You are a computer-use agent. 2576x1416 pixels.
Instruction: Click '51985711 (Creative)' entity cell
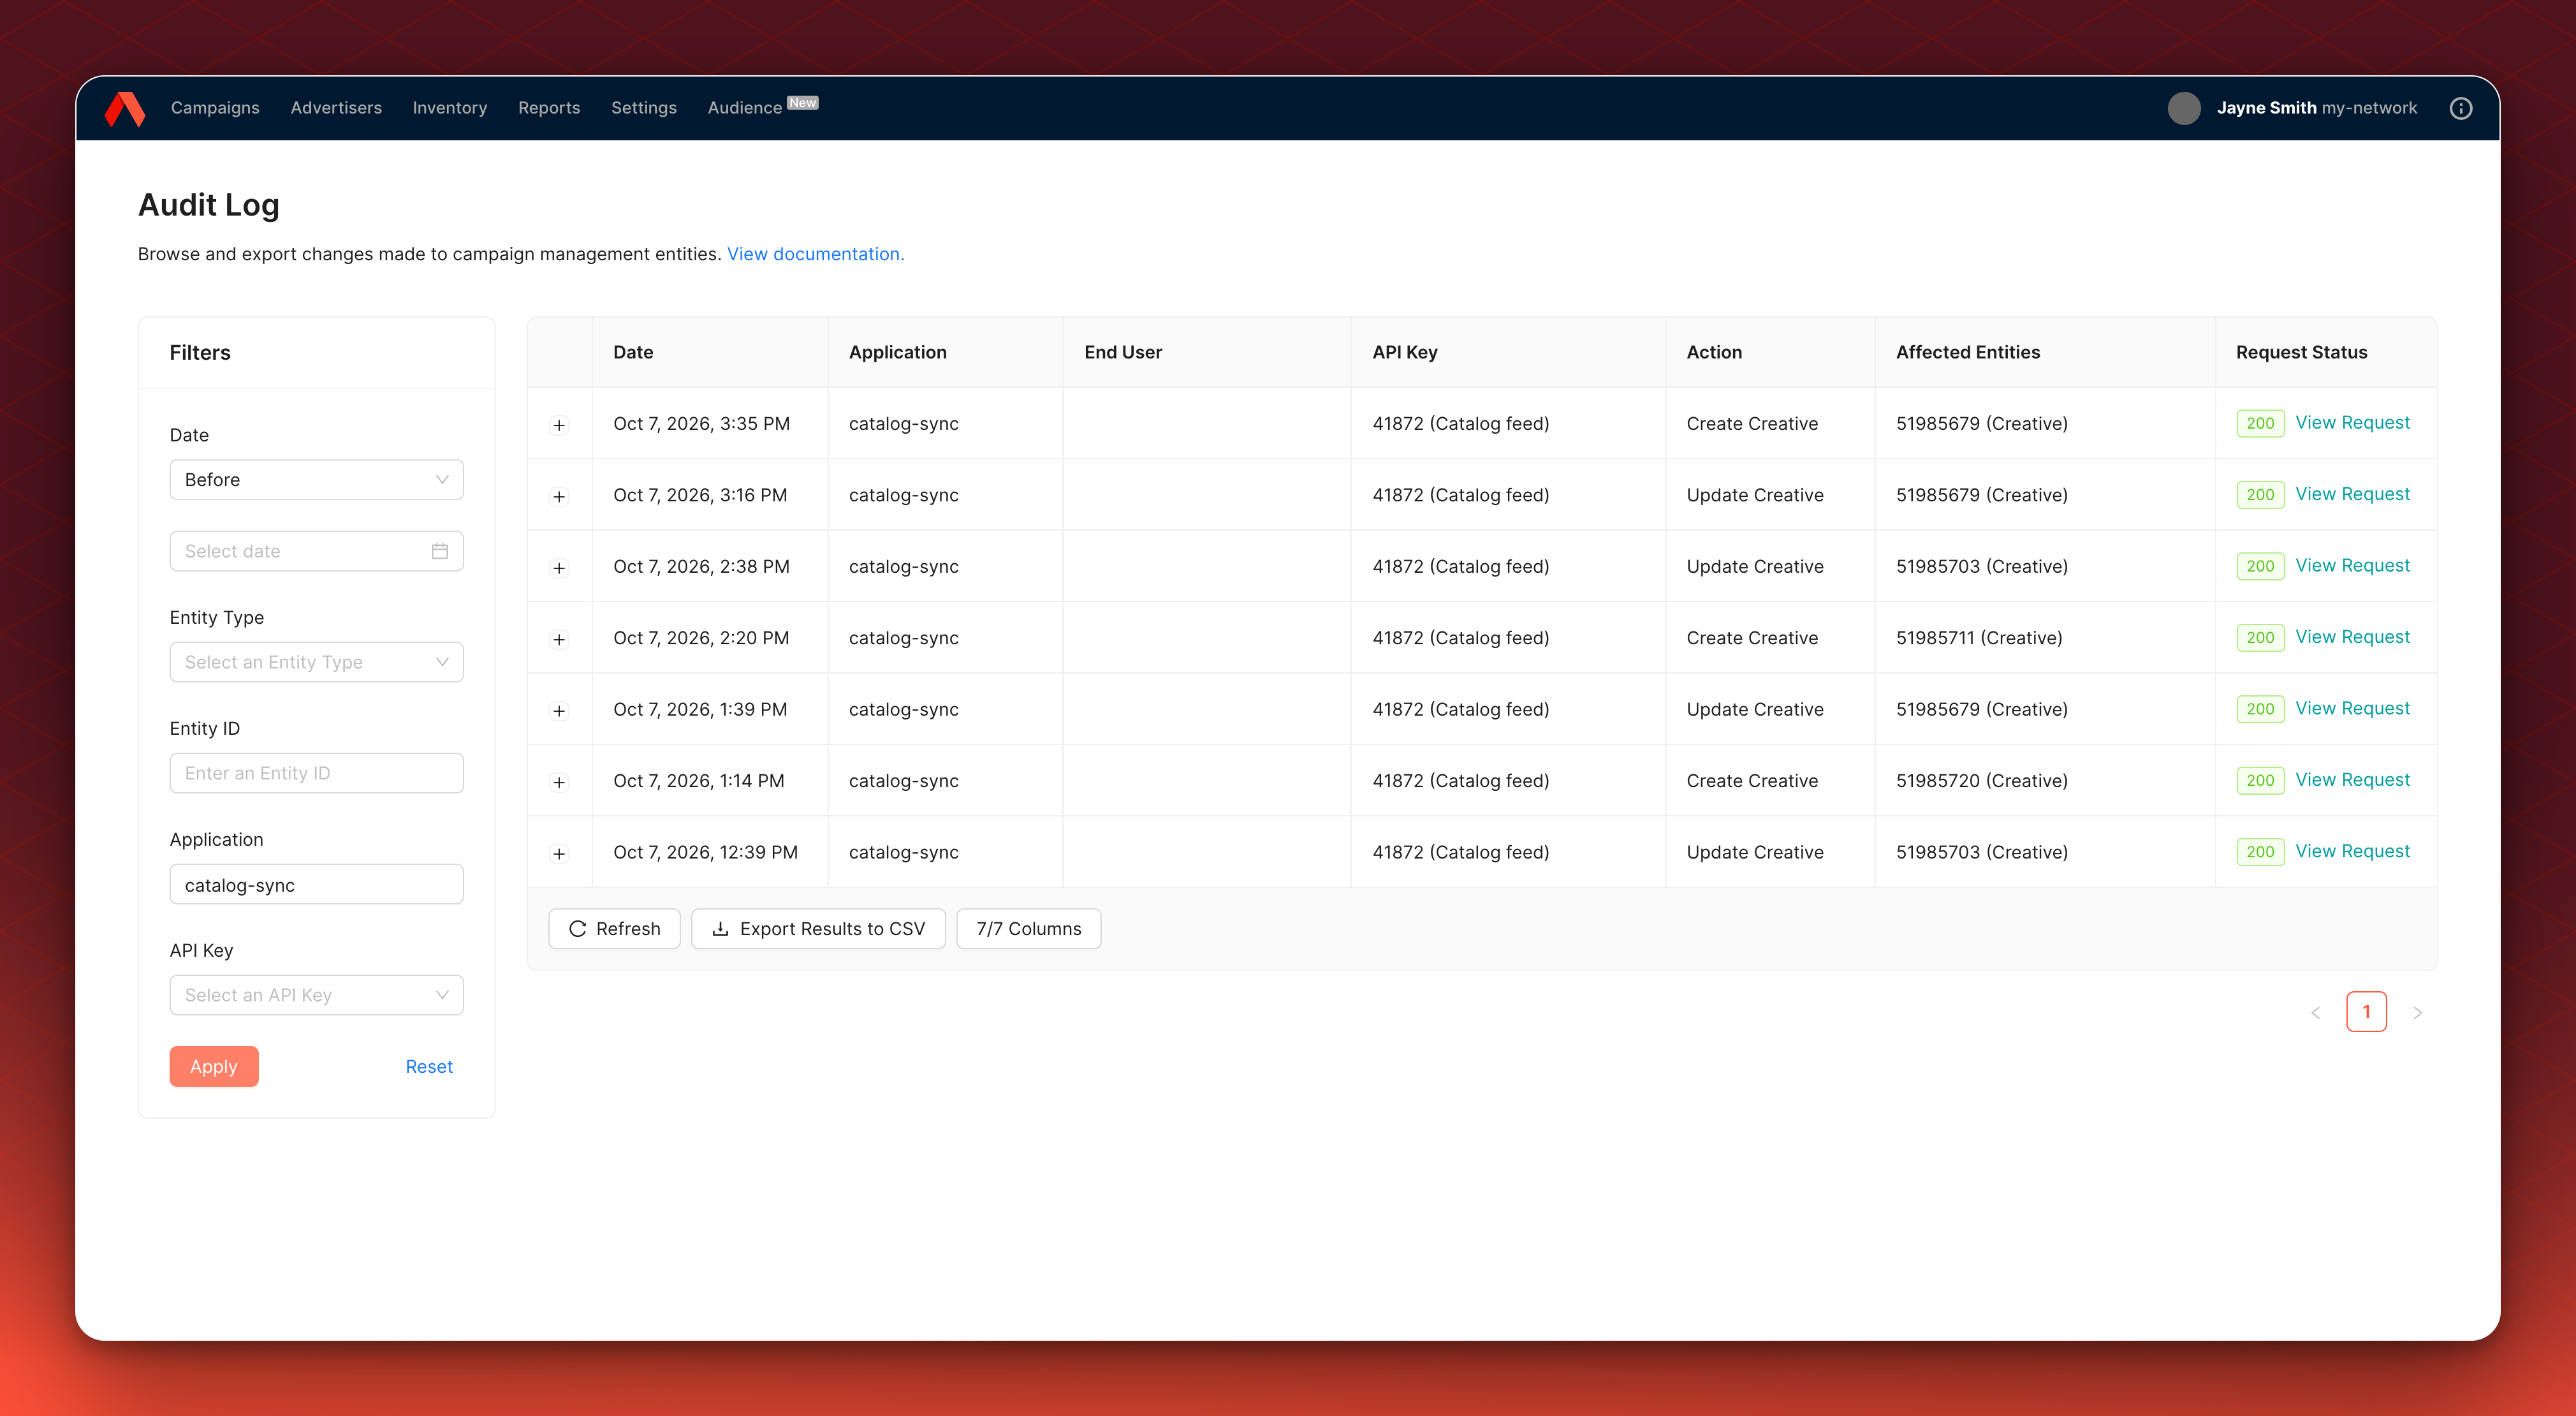tap(1979, 638)
